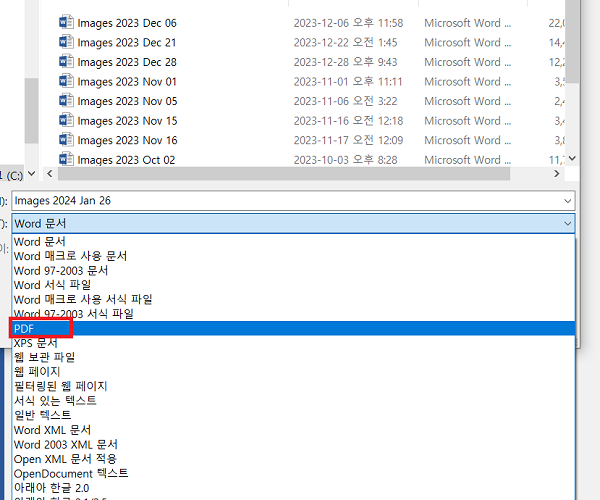Click date 2023-10-03 오후 8:28
Screen dimensions: 600x500
click(x=346, y=160)
